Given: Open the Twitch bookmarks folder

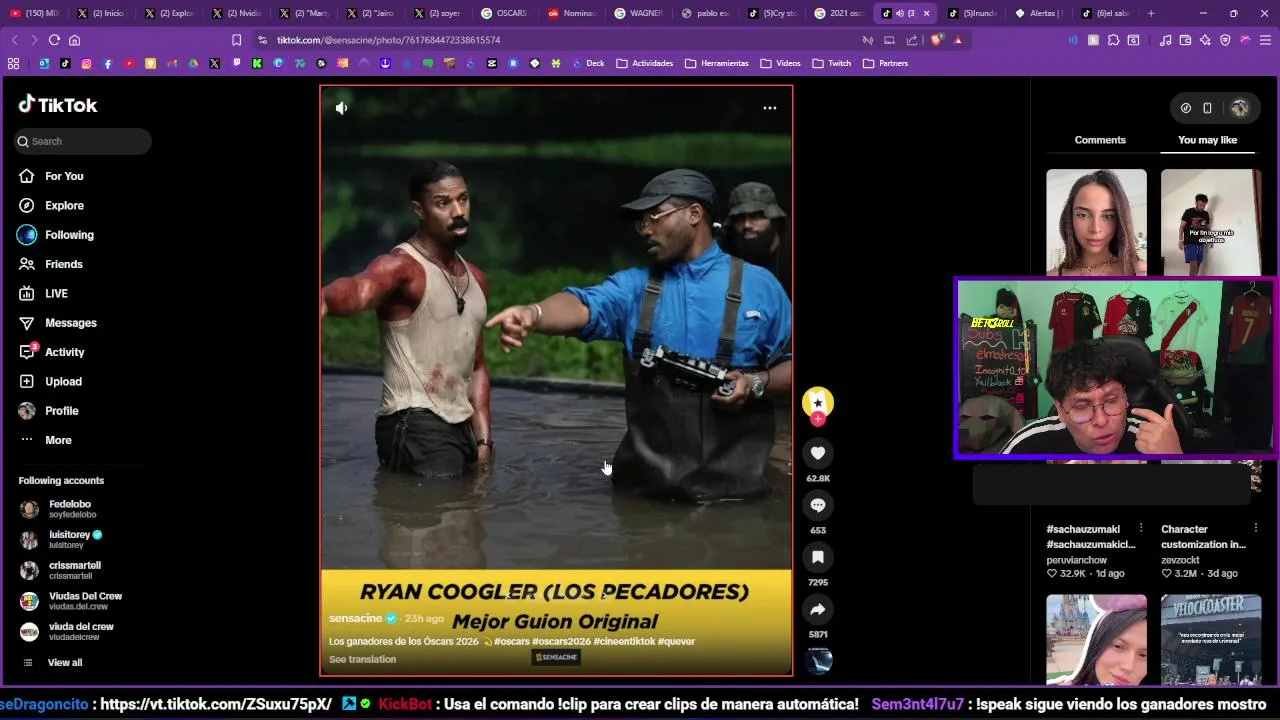Looking at the screenshot, I should pos(832,63).
